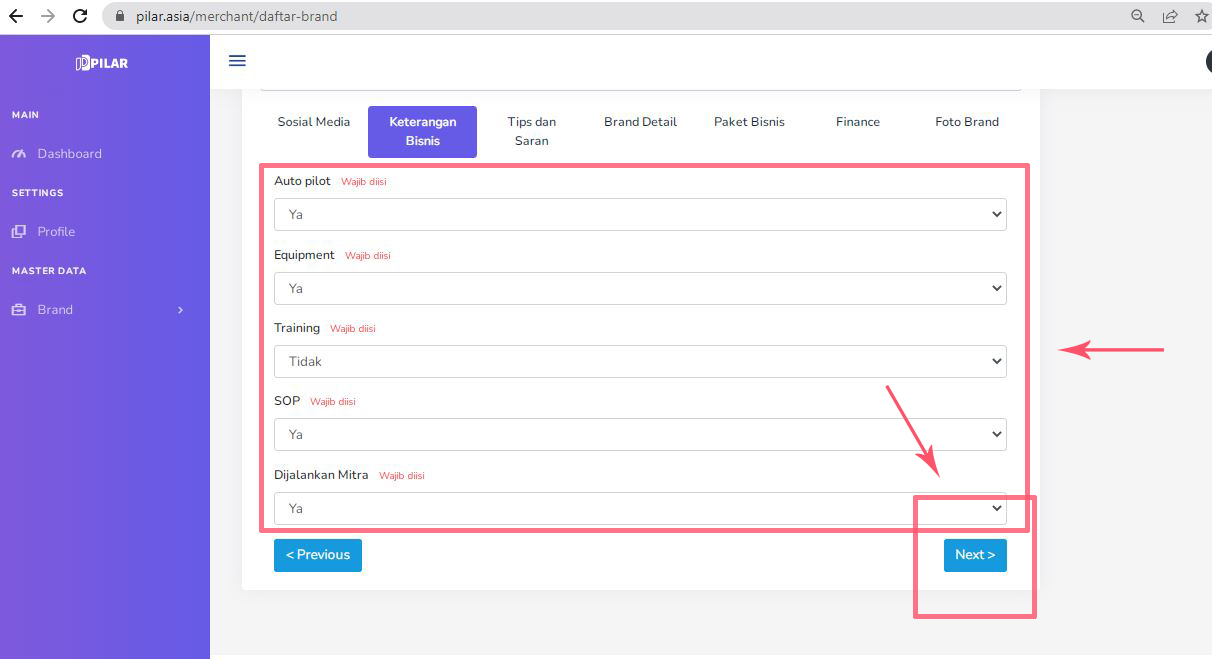Screen dimensions: 1212x659
Task: Click the Previous button
Action: (x=318, y=555)
